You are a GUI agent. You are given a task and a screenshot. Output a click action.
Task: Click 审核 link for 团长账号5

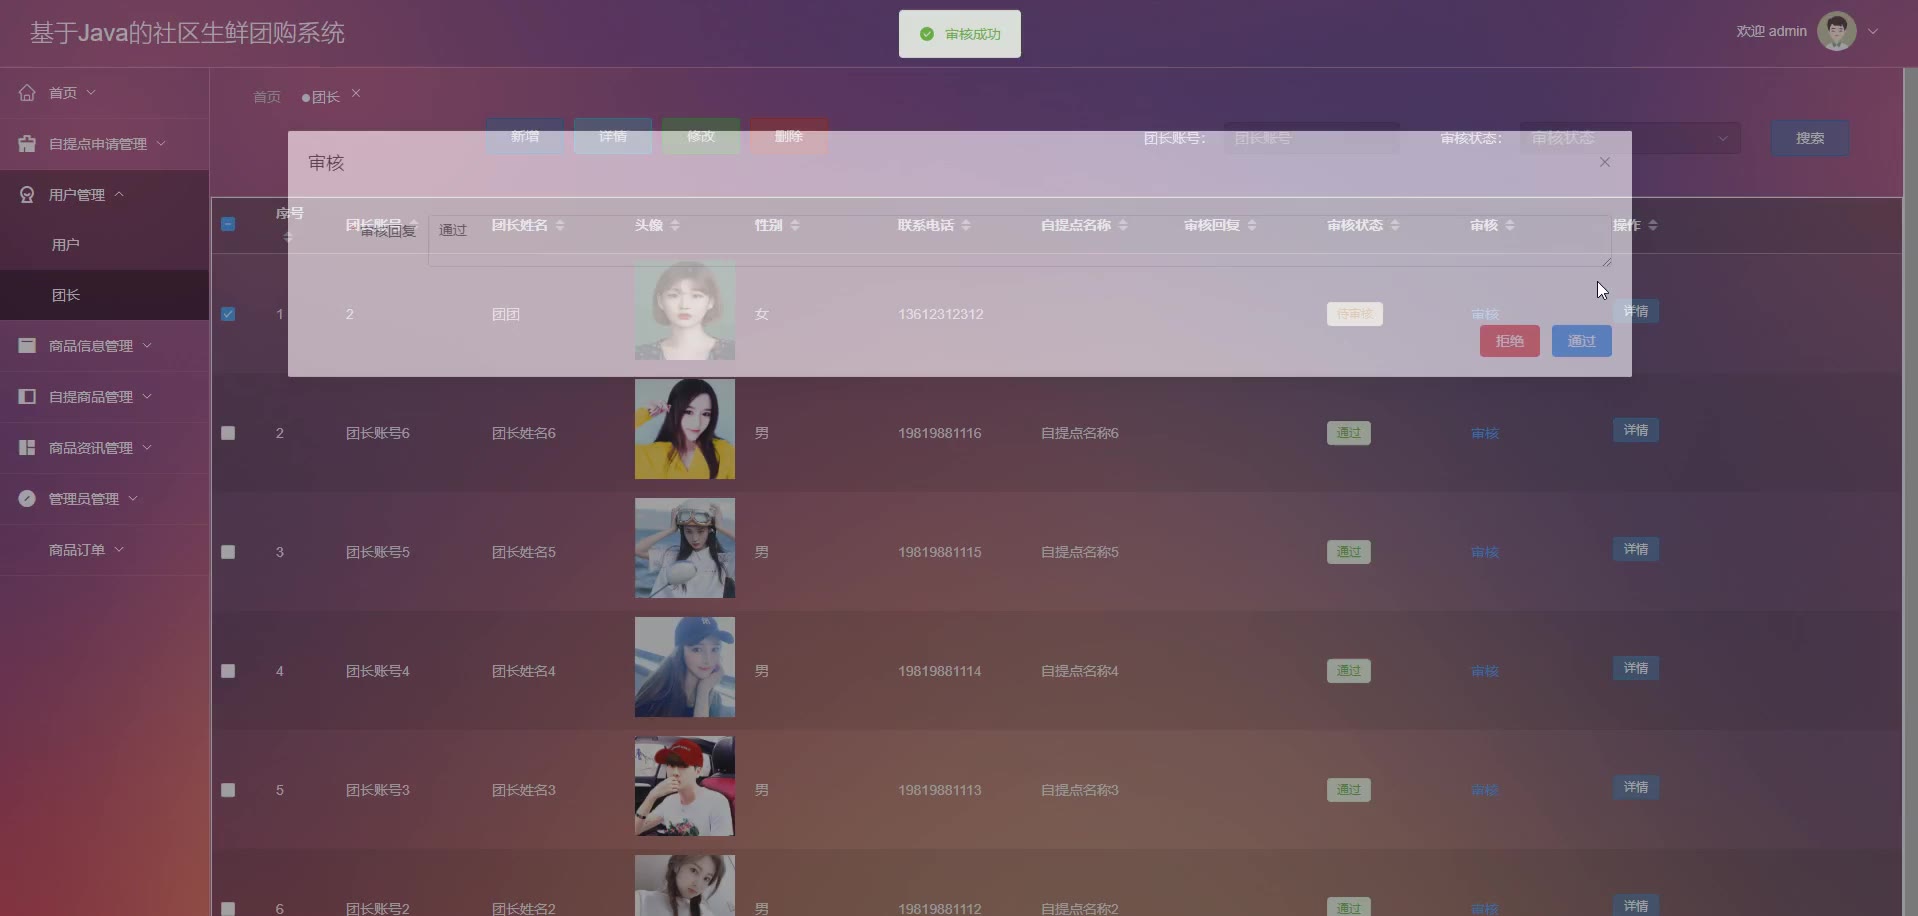click(x=1485, y=552)
